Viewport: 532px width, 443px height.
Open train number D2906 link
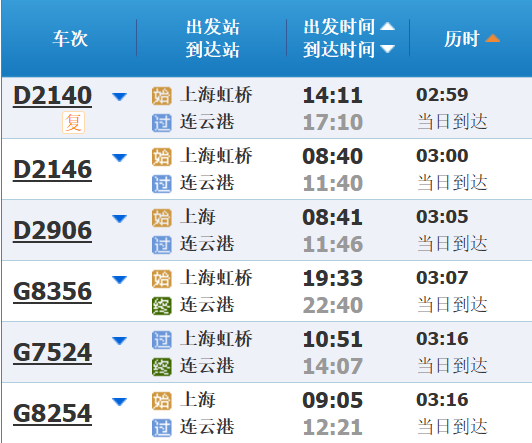click(53, 230)
